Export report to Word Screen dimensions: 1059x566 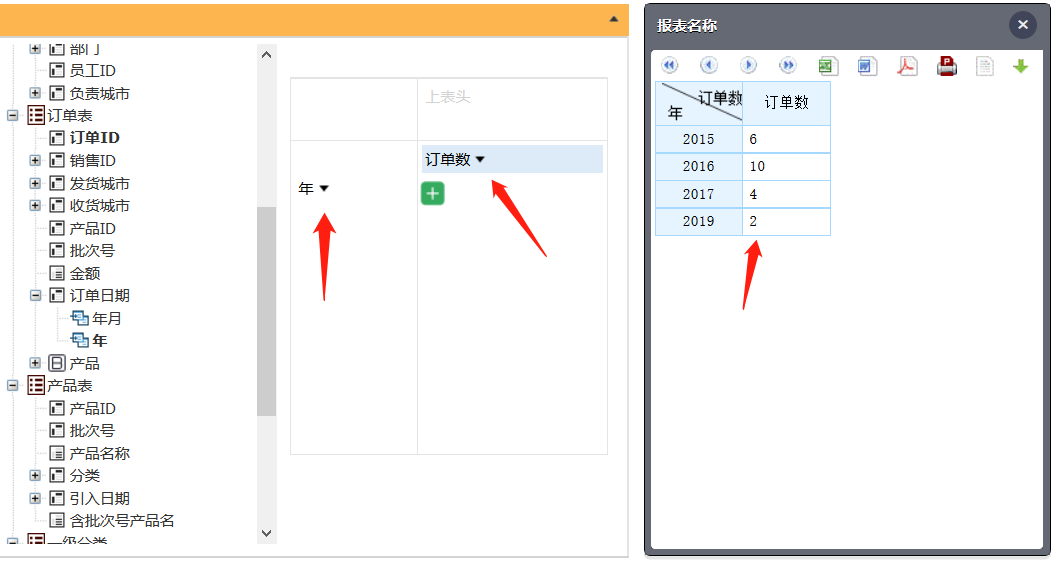point(867,66)
